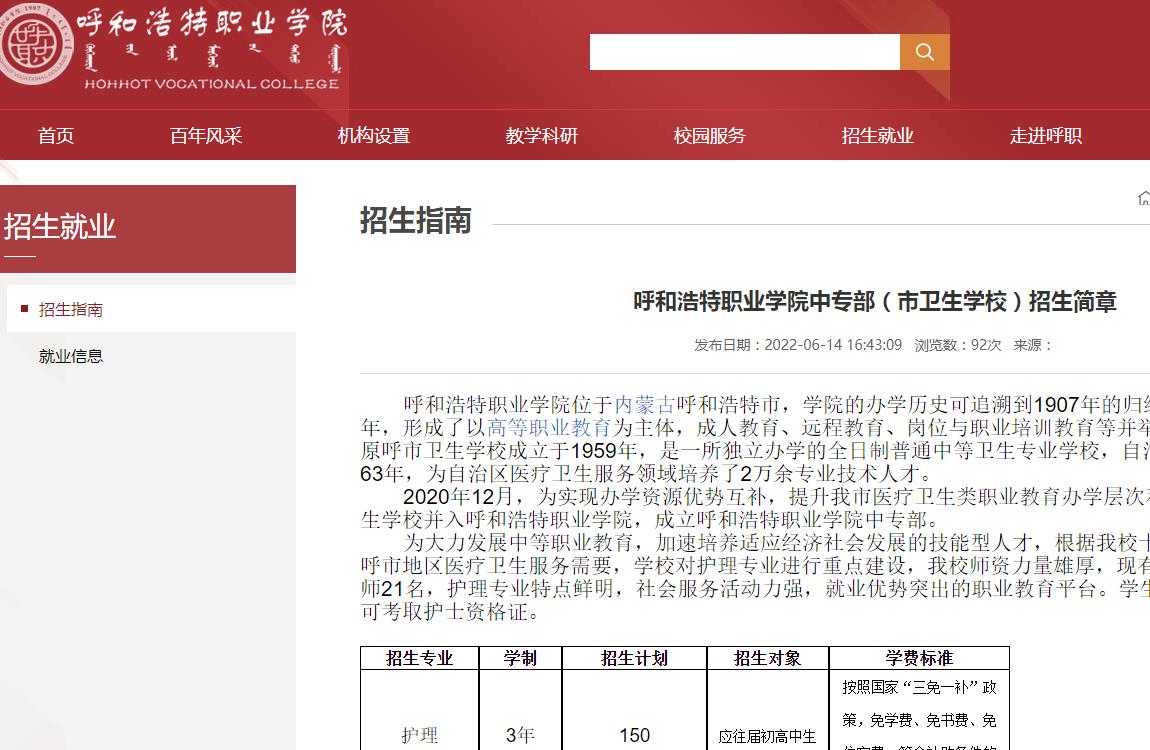The height and width of the screenshot is (750, 1150).
Task: Open the 首页 navigation item
Action: click(56, 136)
